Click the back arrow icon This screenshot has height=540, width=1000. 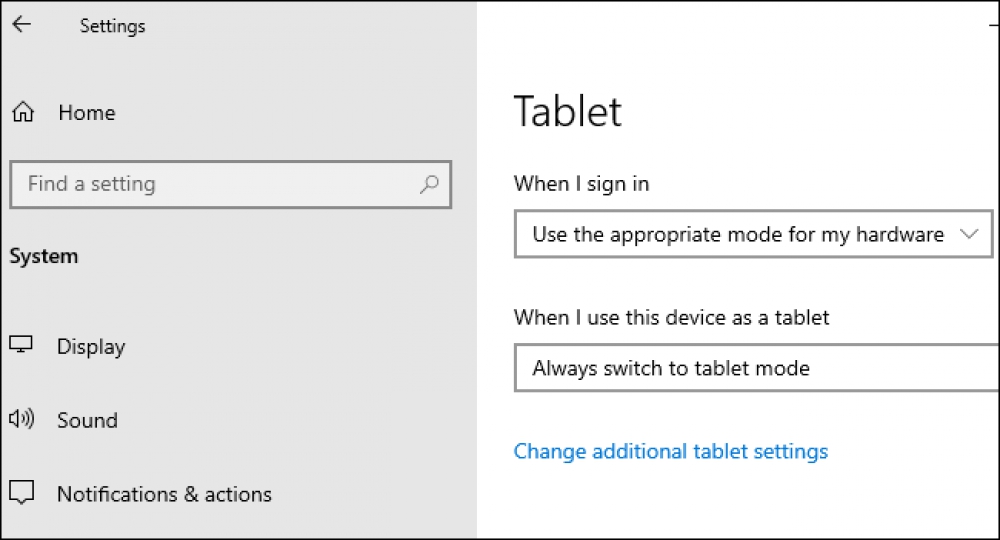point(22,24)
